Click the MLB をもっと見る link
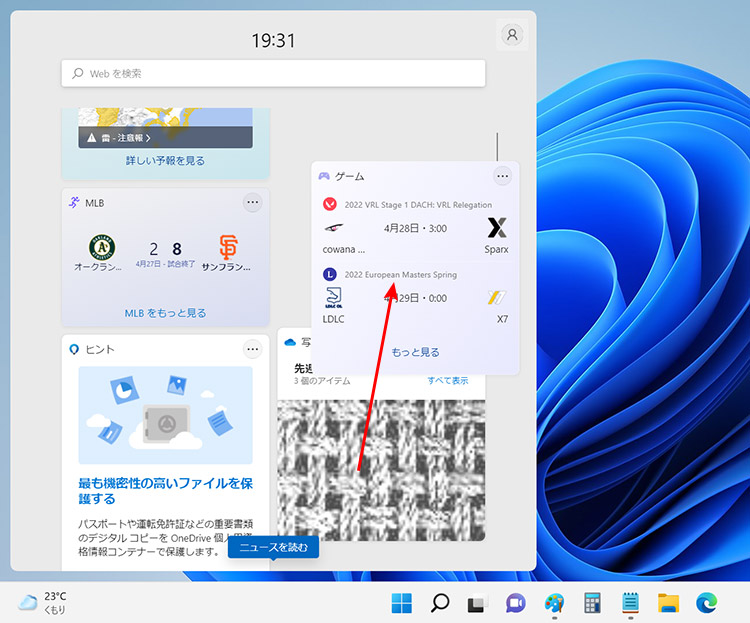 click(165, 313)
